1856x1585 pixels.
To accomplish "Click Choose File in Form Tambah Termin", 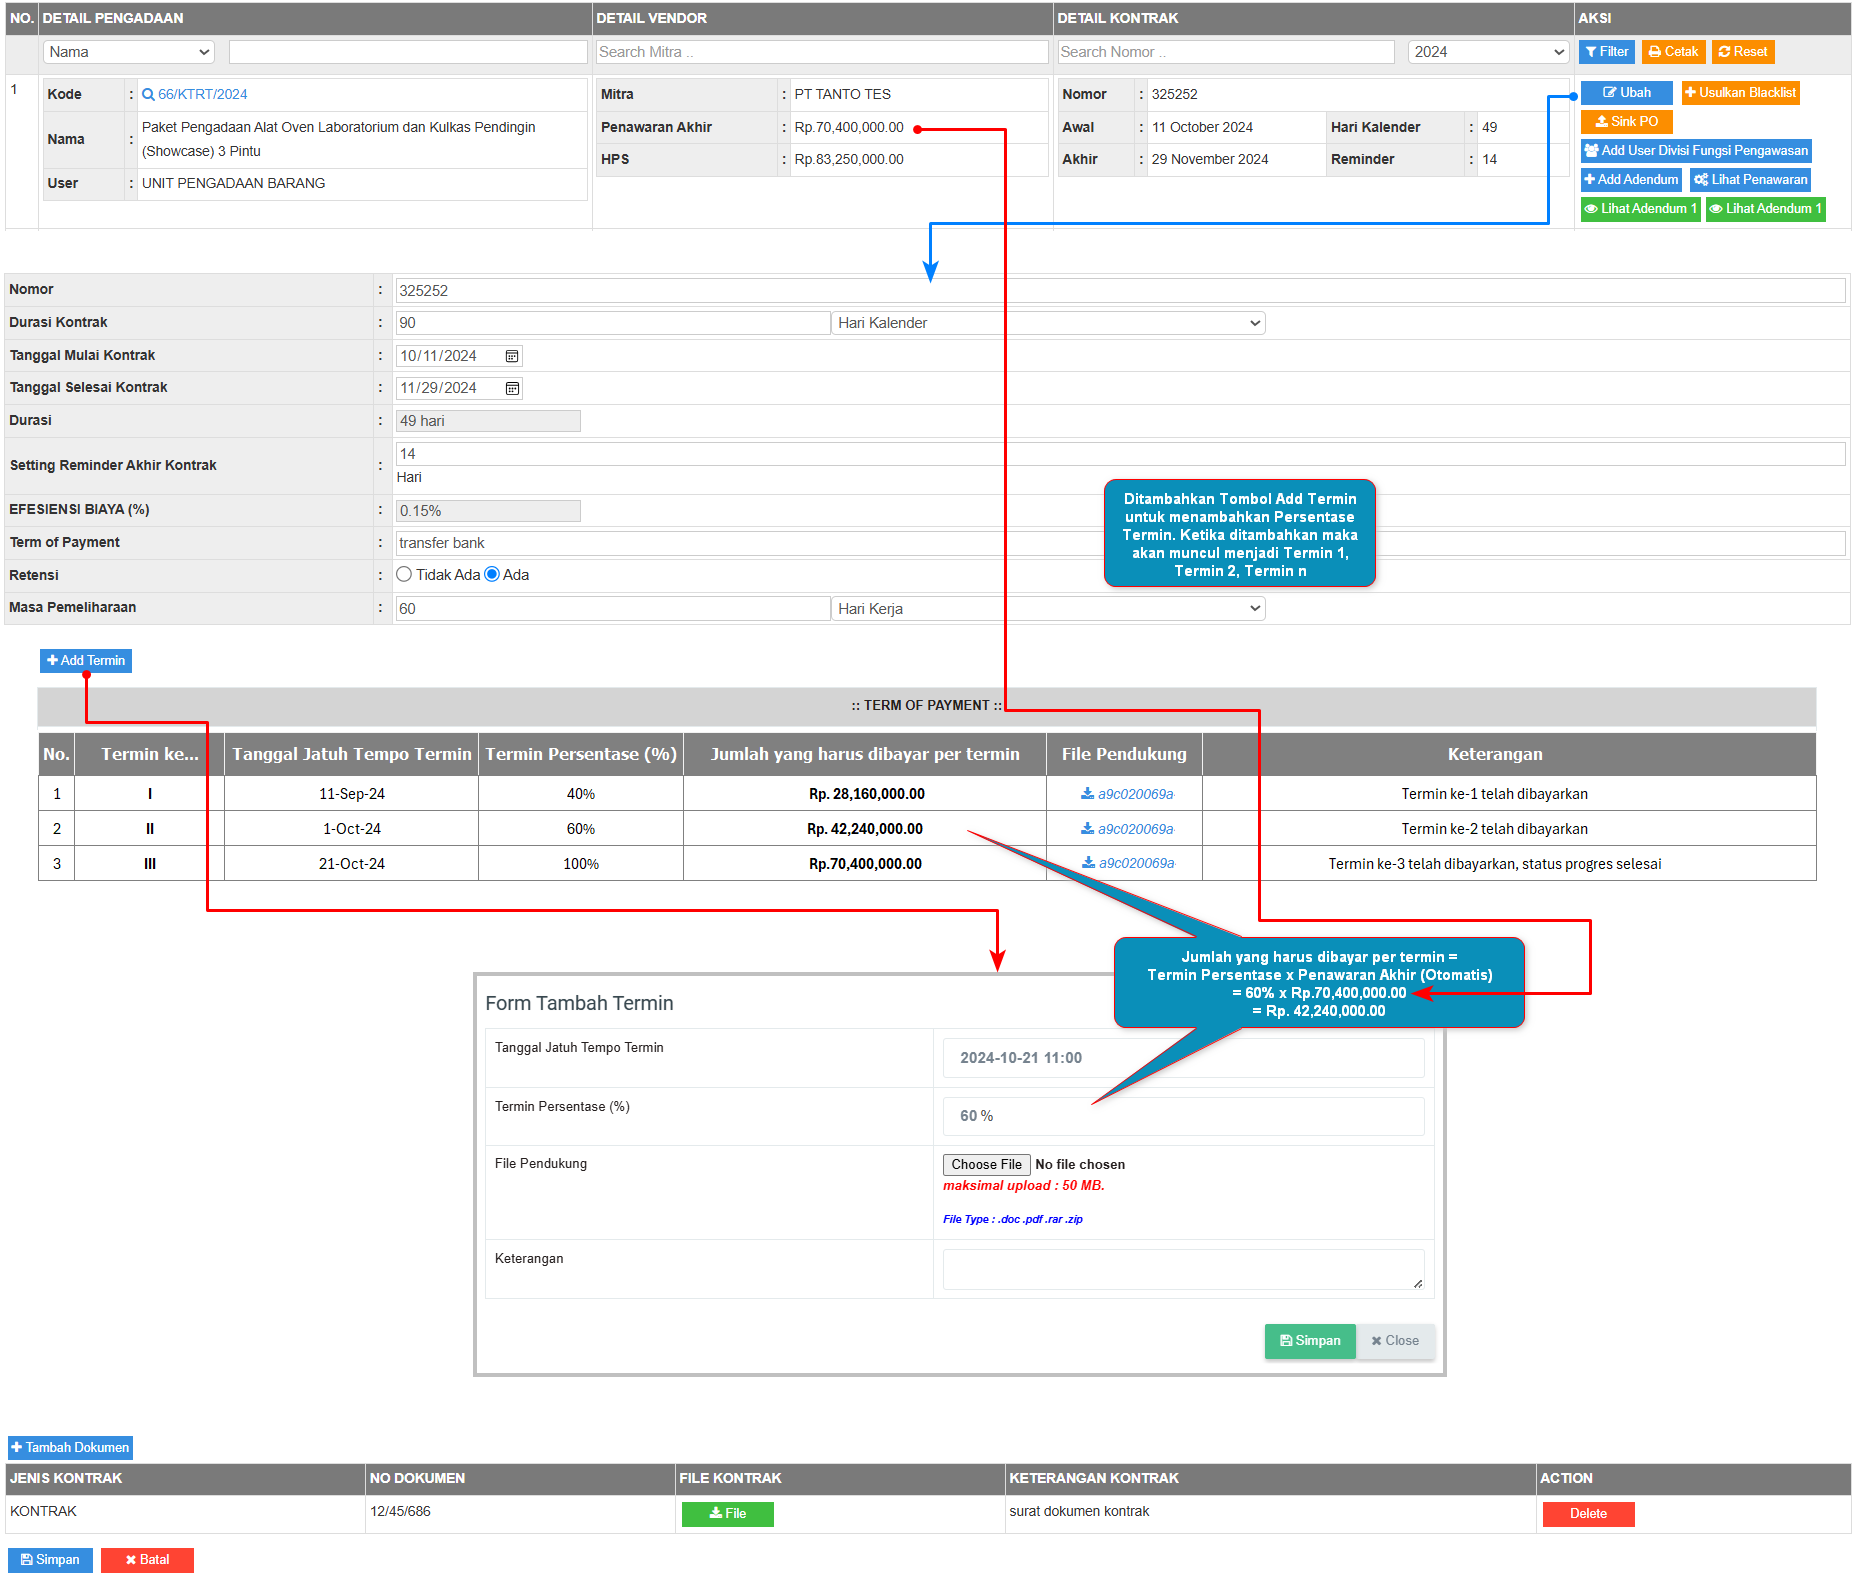I will click(986, 1165).
